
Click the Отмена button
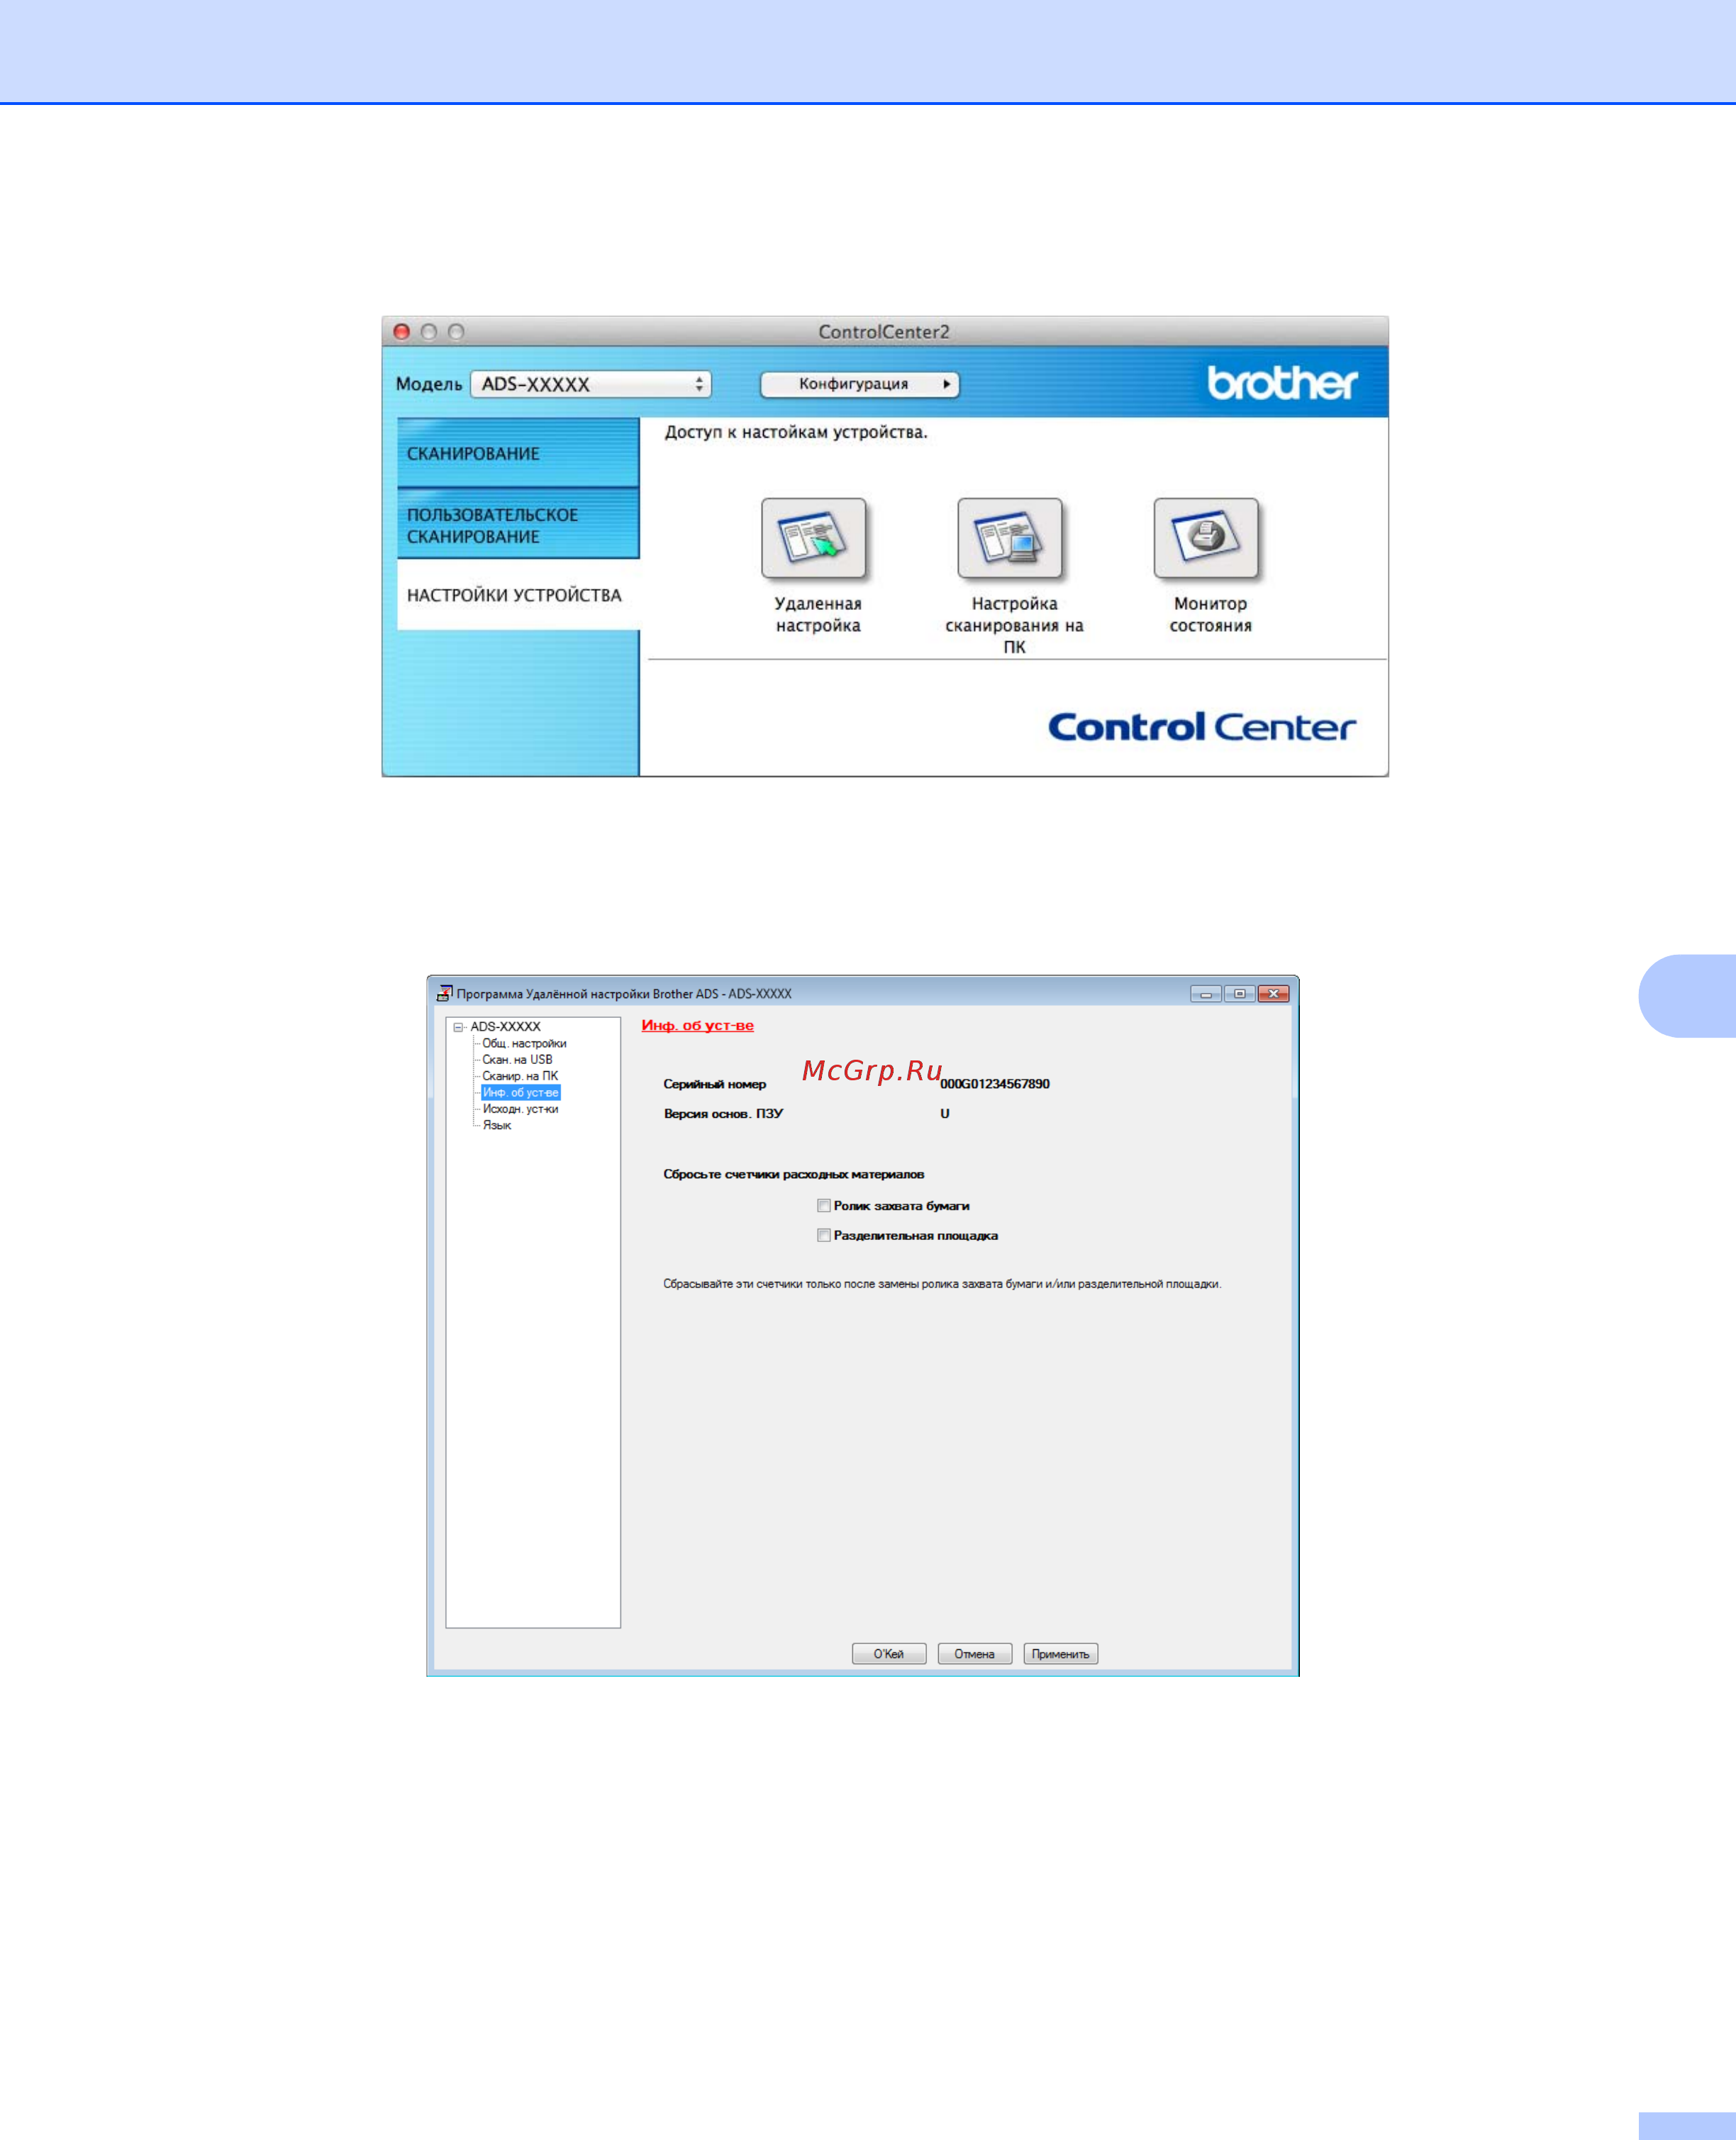pos(974,1653)
